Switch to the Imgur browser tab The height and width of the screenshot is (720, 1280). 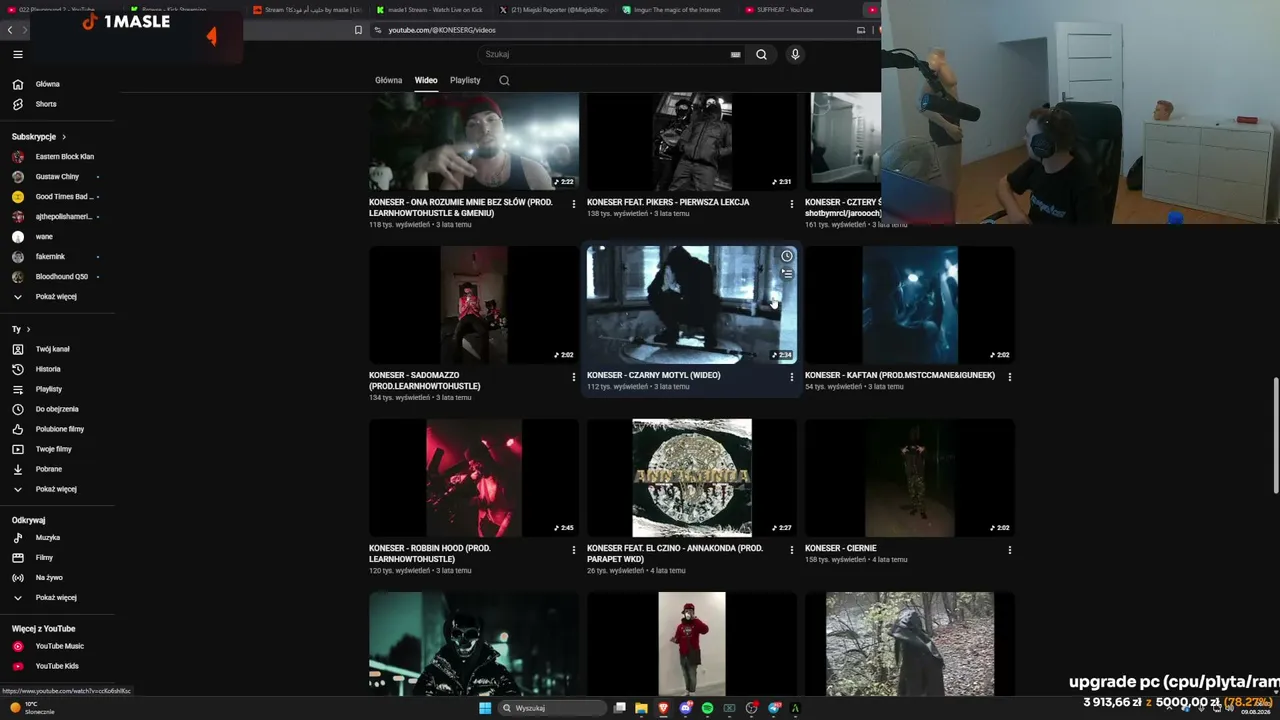tap(676, 10)
